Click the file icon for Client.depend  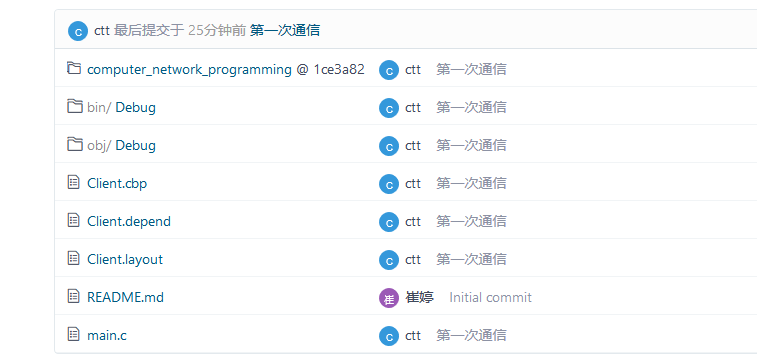[73, 221]
